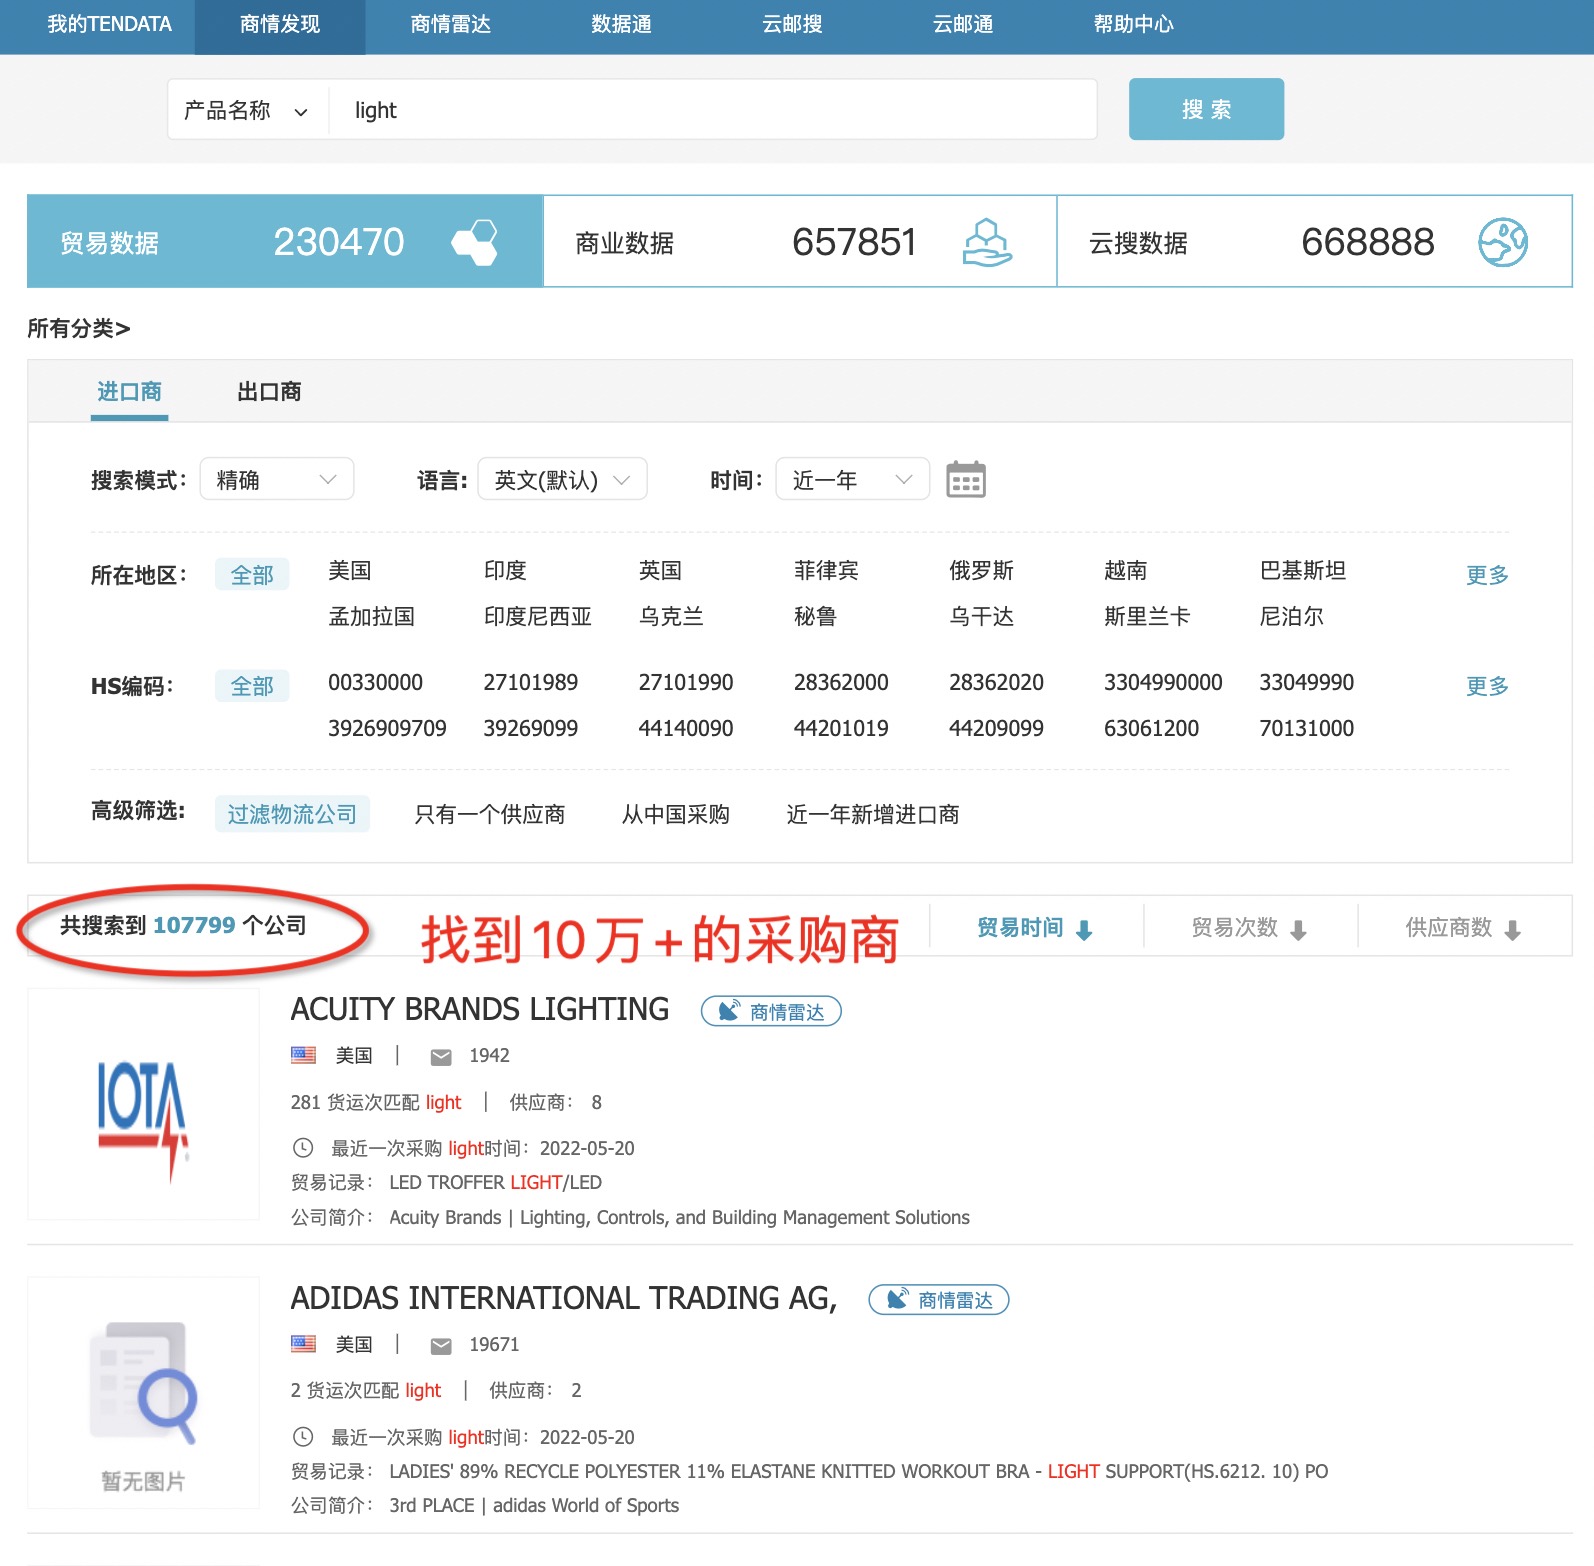
Task: Click the clock icon in Adidas entry
Action: click(303, 1437)
